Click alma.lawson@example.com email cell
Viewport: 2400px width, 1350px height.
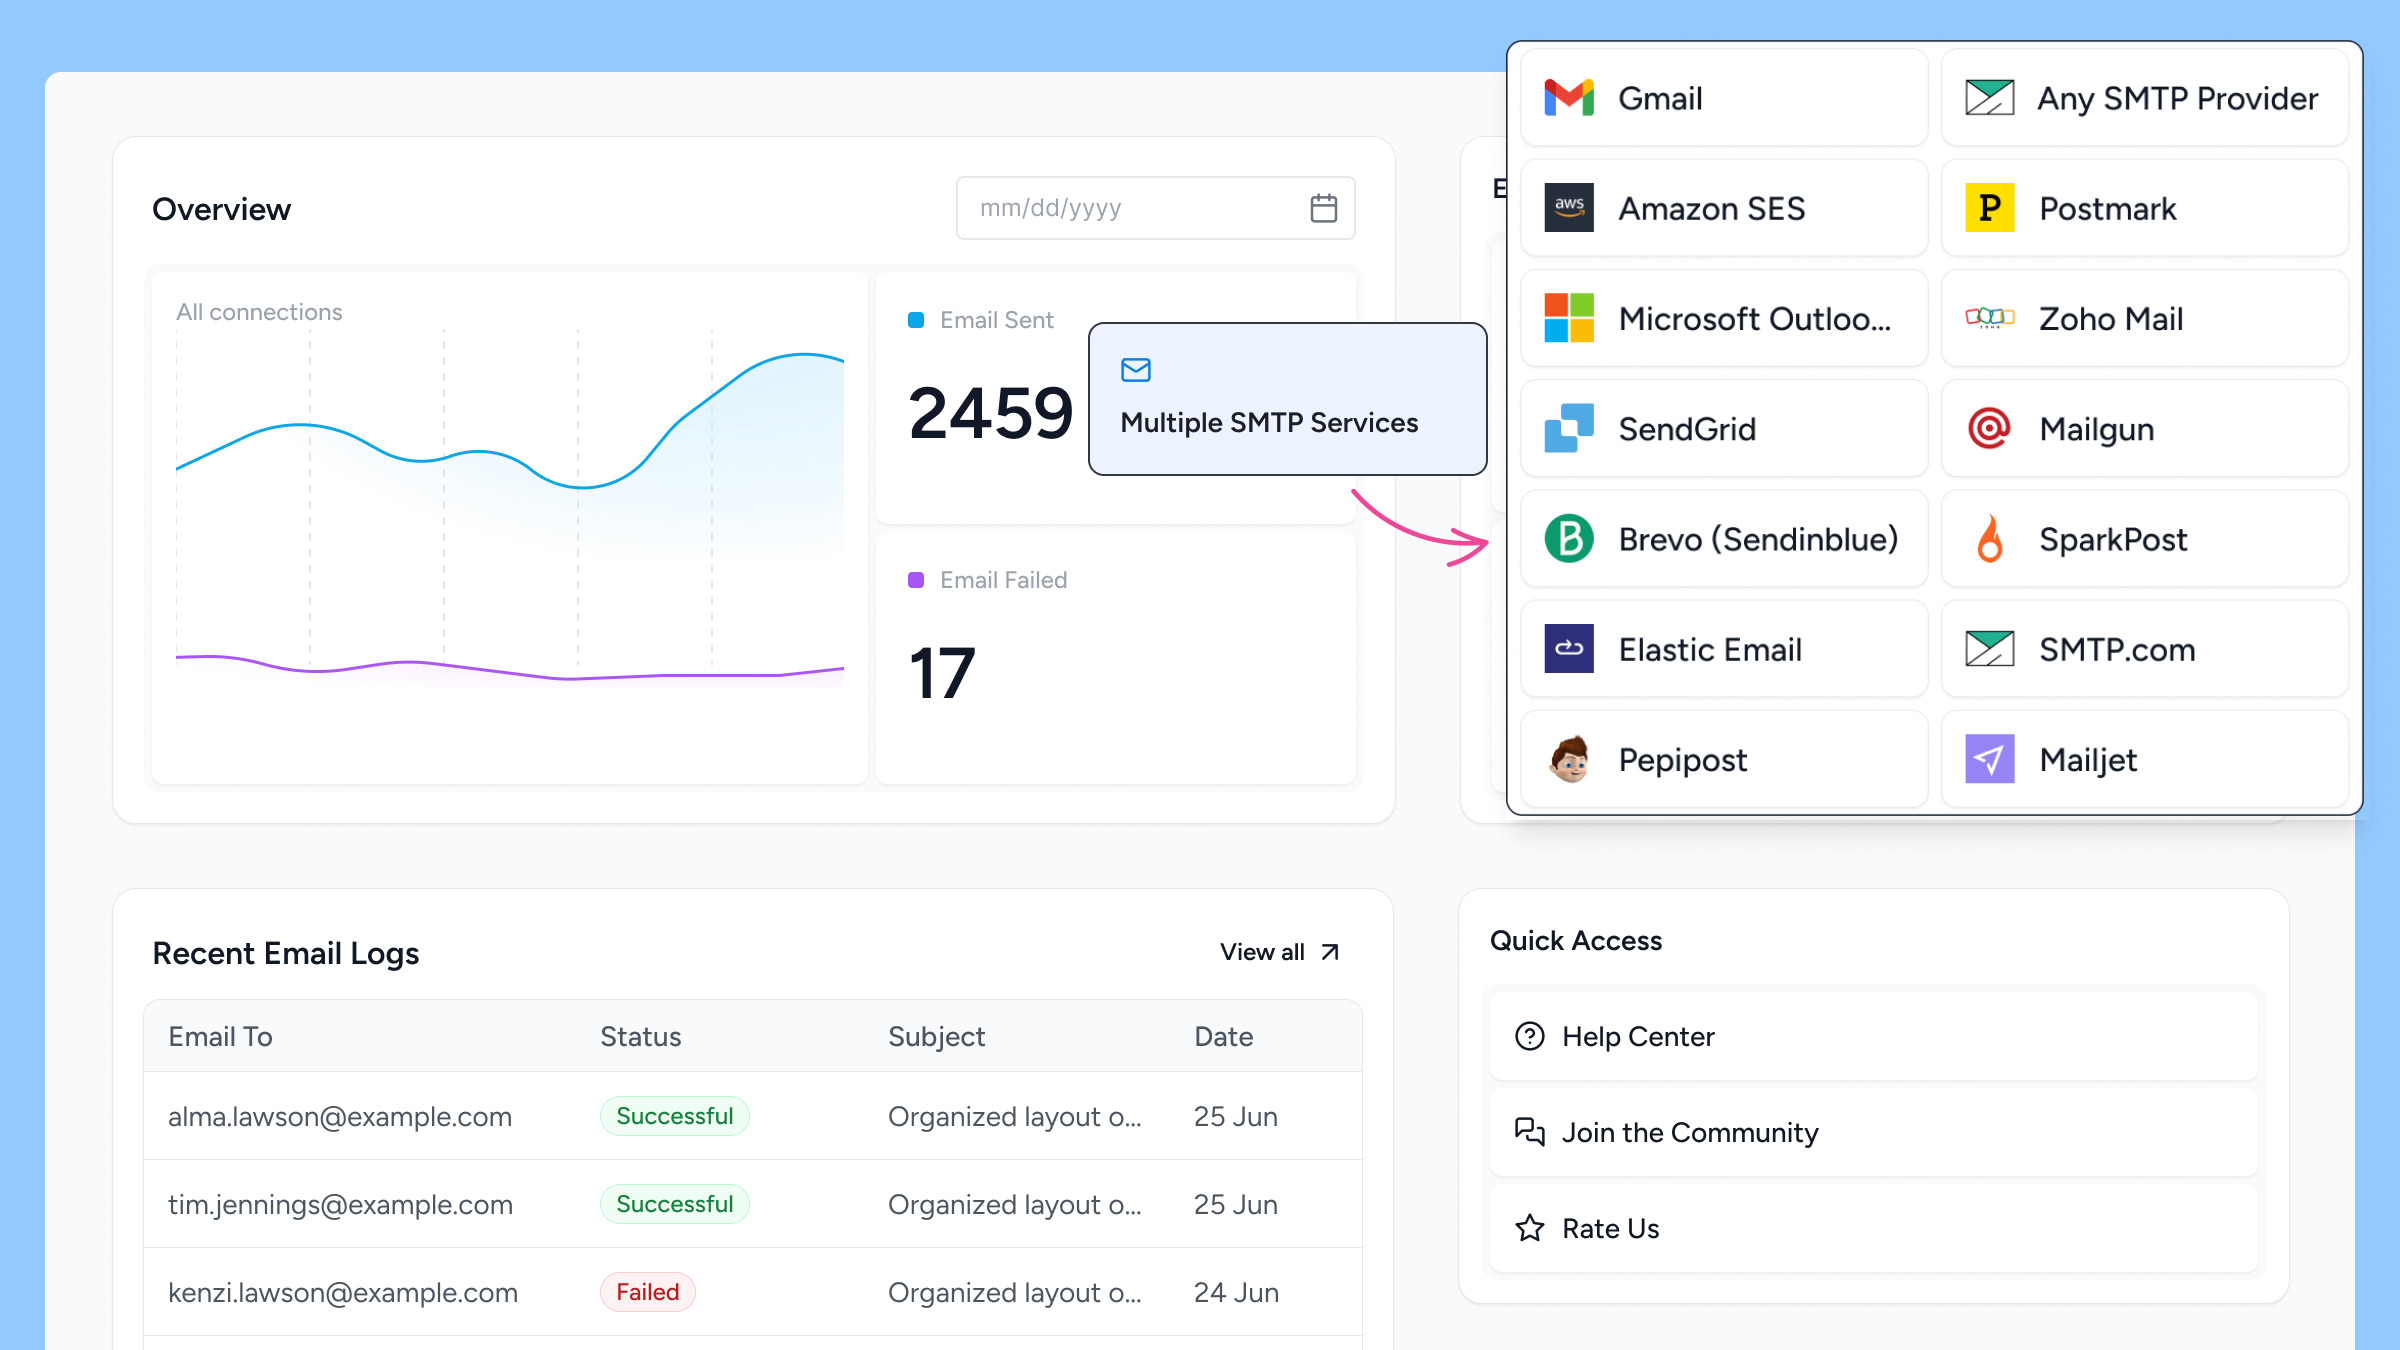pos(340,1116)
